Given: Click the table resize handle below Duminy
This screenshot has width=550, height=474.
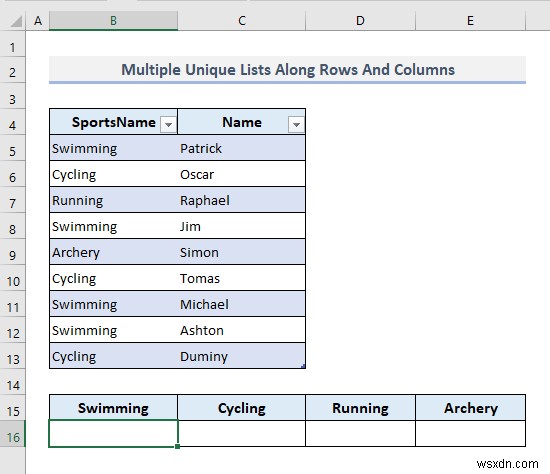Looking at the screenshot, I should pyautogui.click(x=303, y=366).
